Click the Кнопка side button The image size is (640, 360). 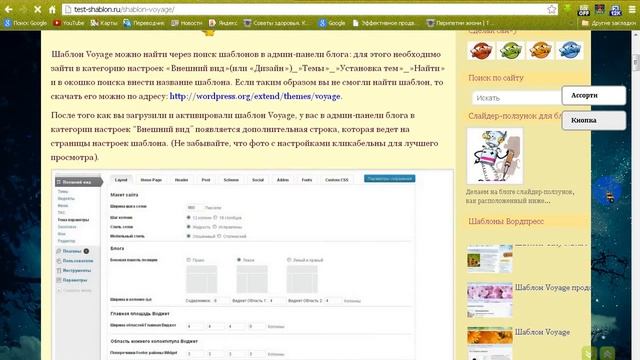click(593, 120)
